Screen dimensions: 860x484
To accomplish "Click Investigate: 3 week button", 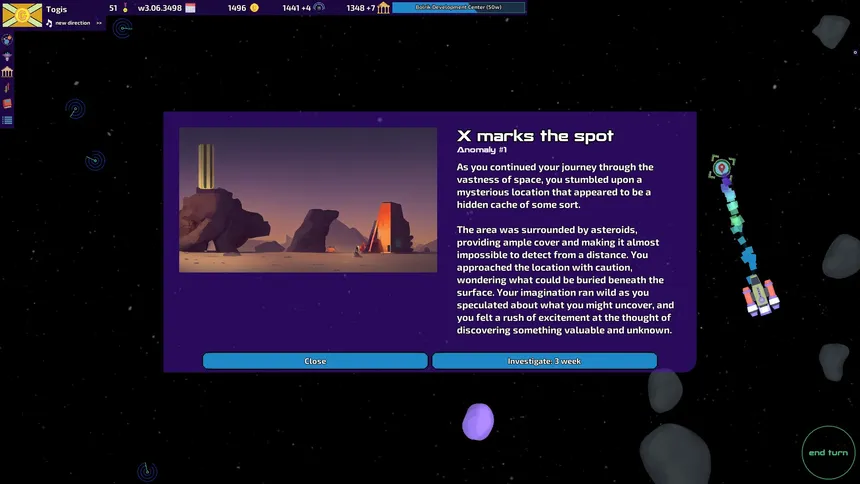I will [x=544, y=361].
